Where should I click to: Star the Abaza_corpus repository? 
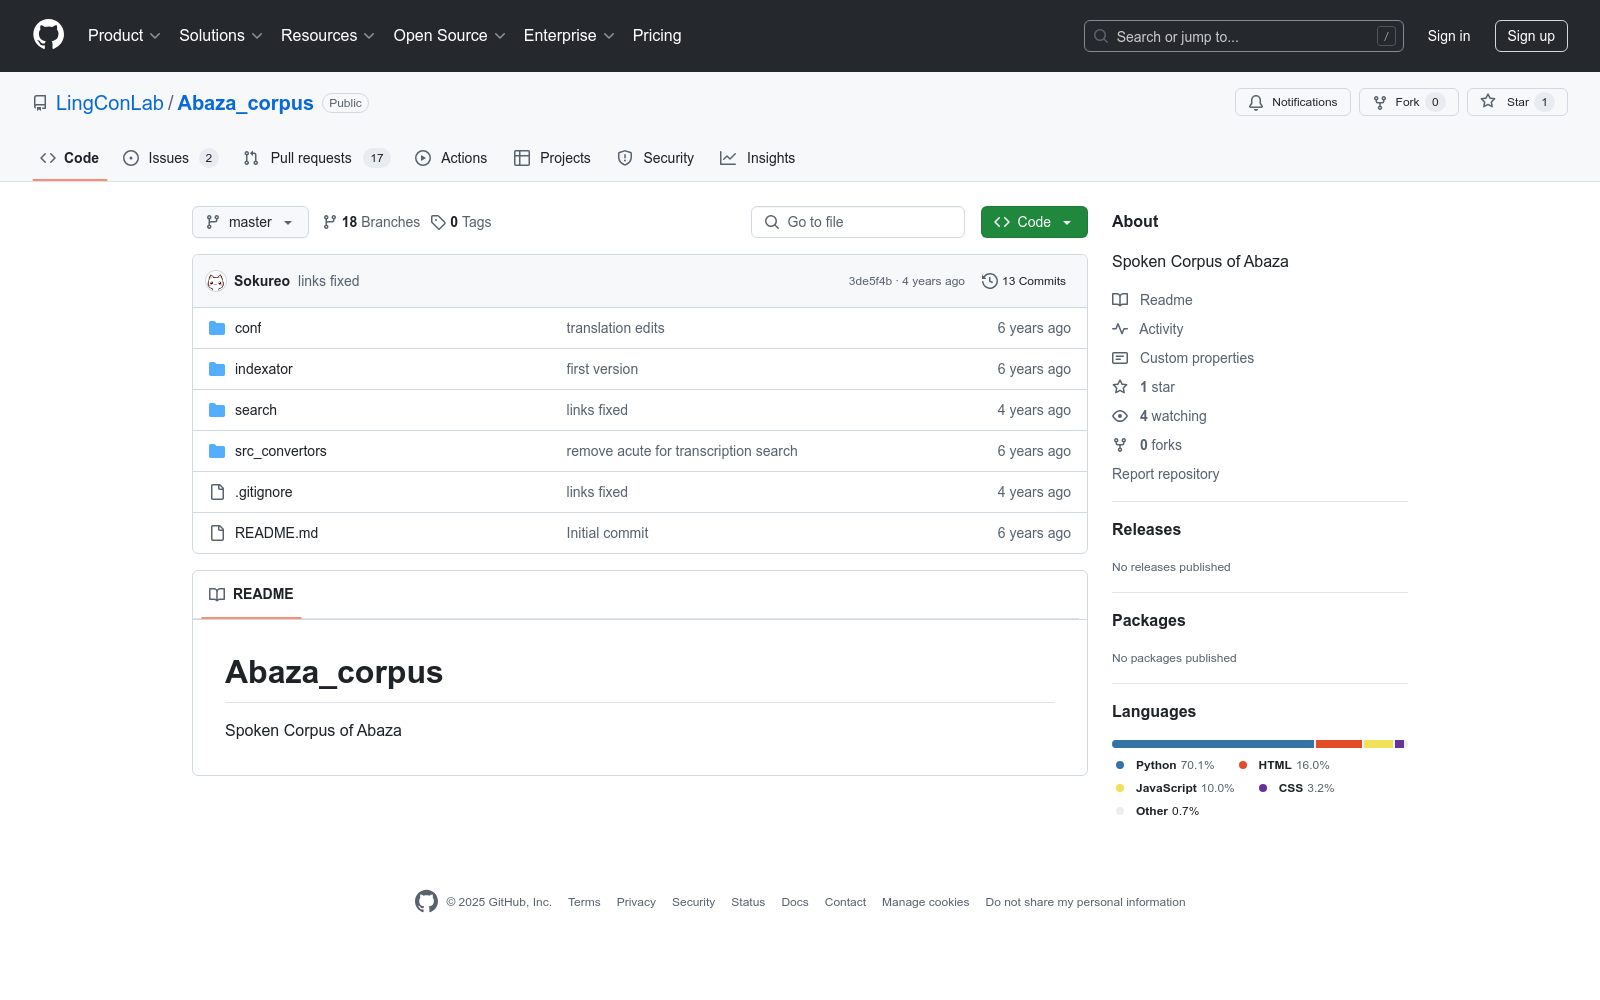(x=1517, y=102)
